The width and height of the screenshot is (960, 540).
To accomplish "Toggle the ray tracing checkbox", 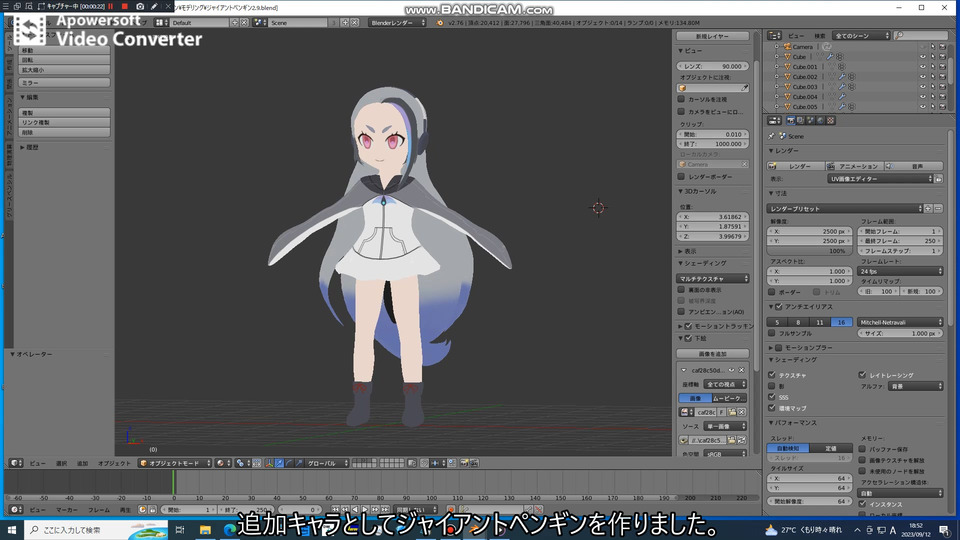I will point(862,375).
